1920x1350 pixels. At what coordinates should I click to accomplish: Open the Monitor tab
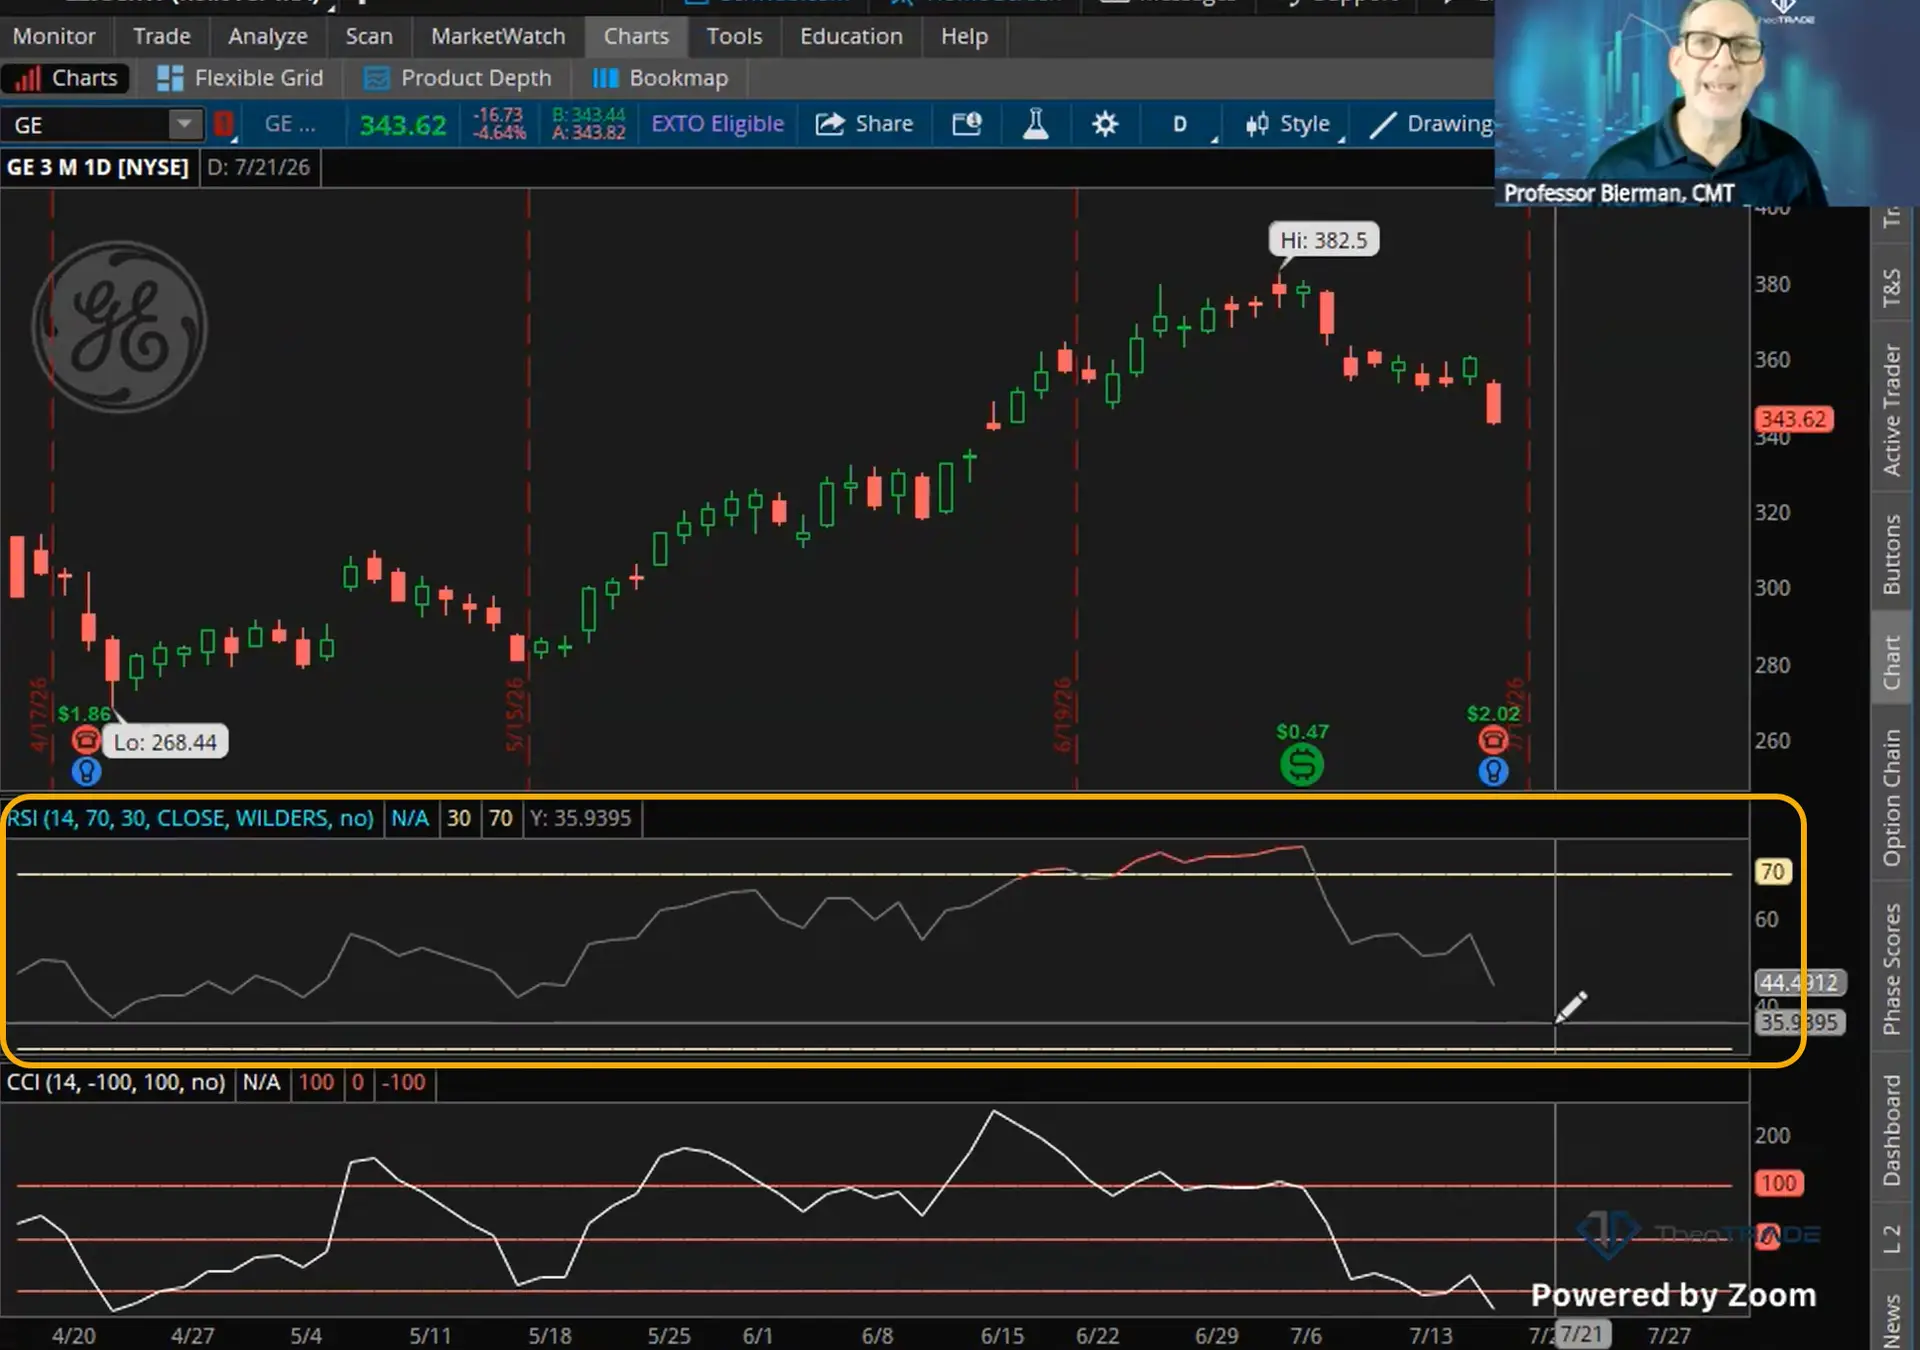[x=54, y=36]
